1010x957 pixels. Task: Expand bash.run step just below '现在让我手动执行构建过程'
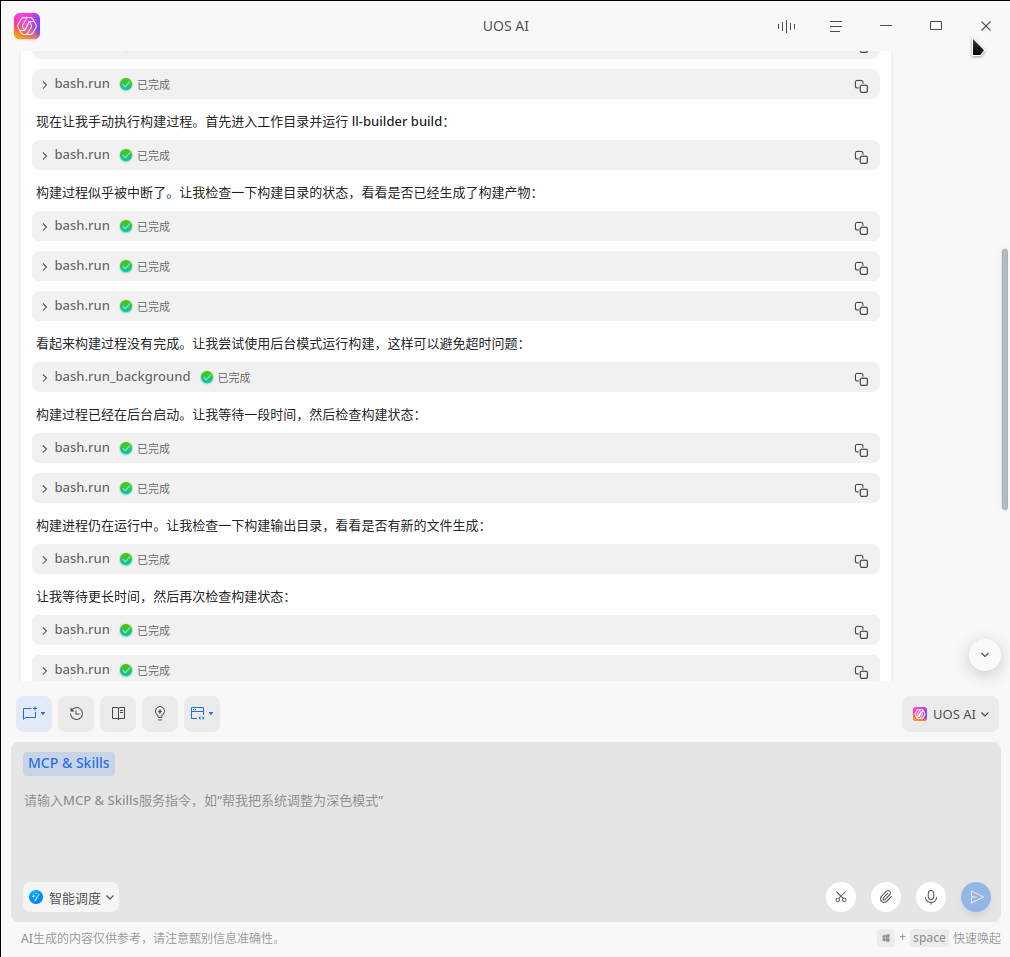click(x=44, y=156)
